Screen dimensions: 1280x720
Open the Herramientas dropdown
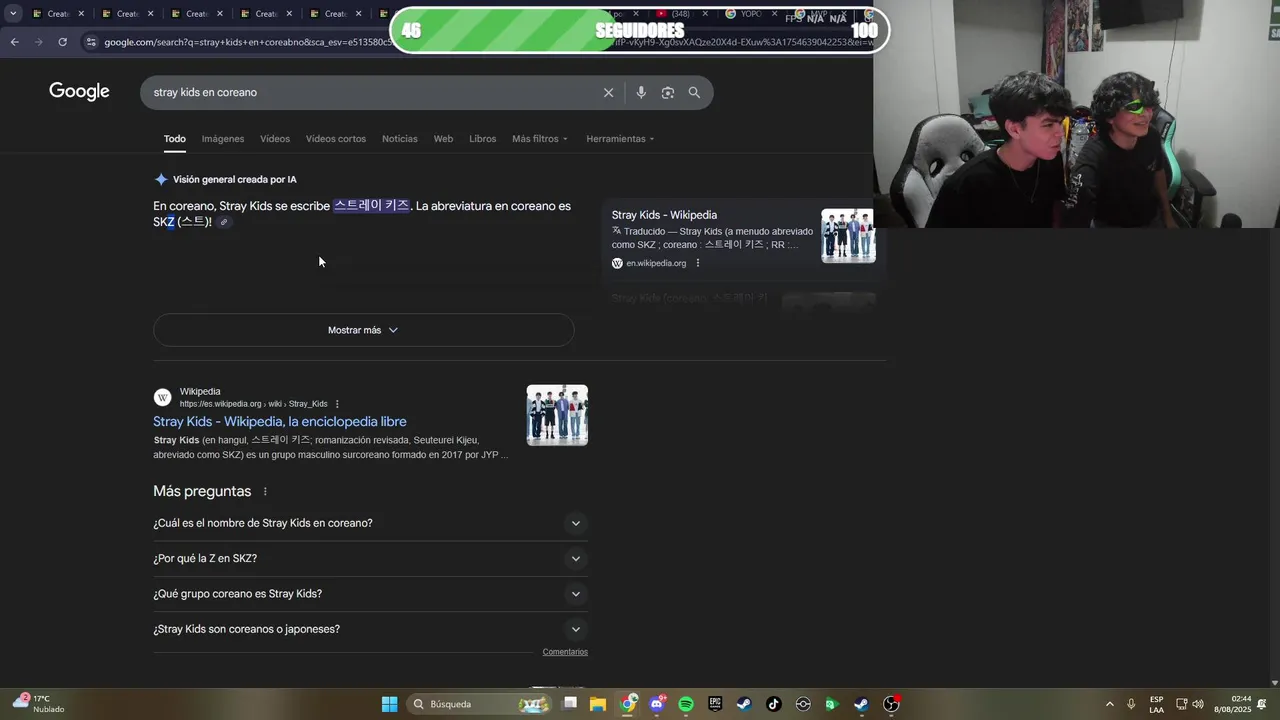tap(620, 139)
